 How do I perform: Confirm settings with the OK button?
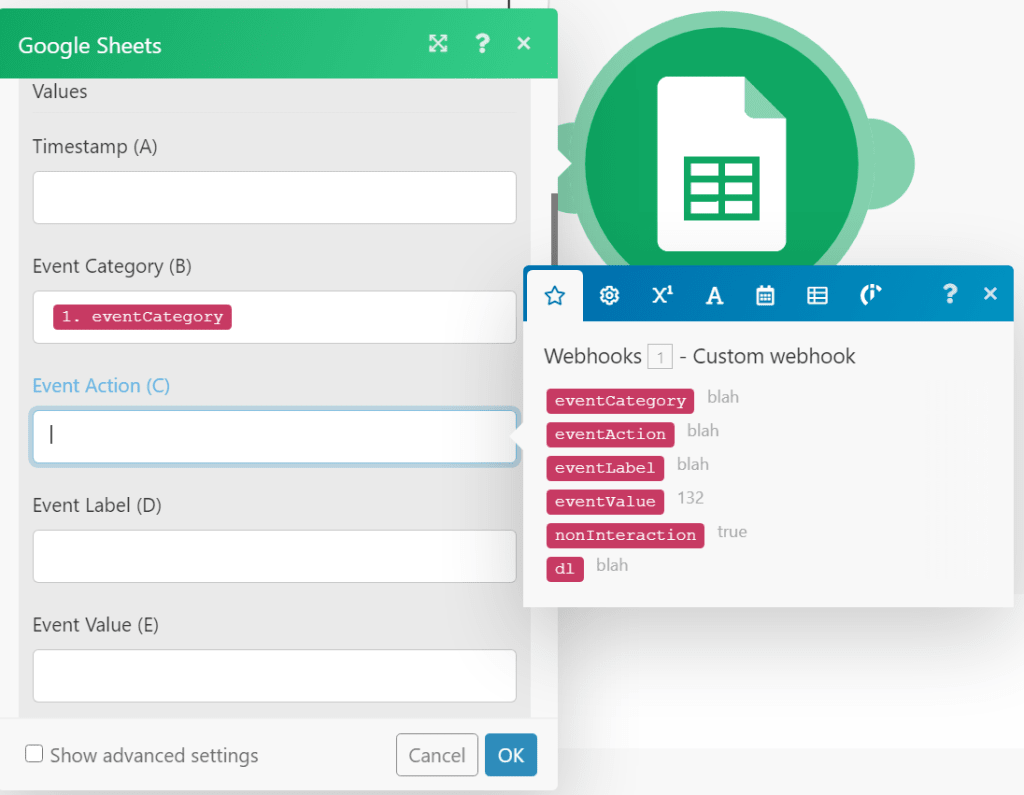coord(511,755)
